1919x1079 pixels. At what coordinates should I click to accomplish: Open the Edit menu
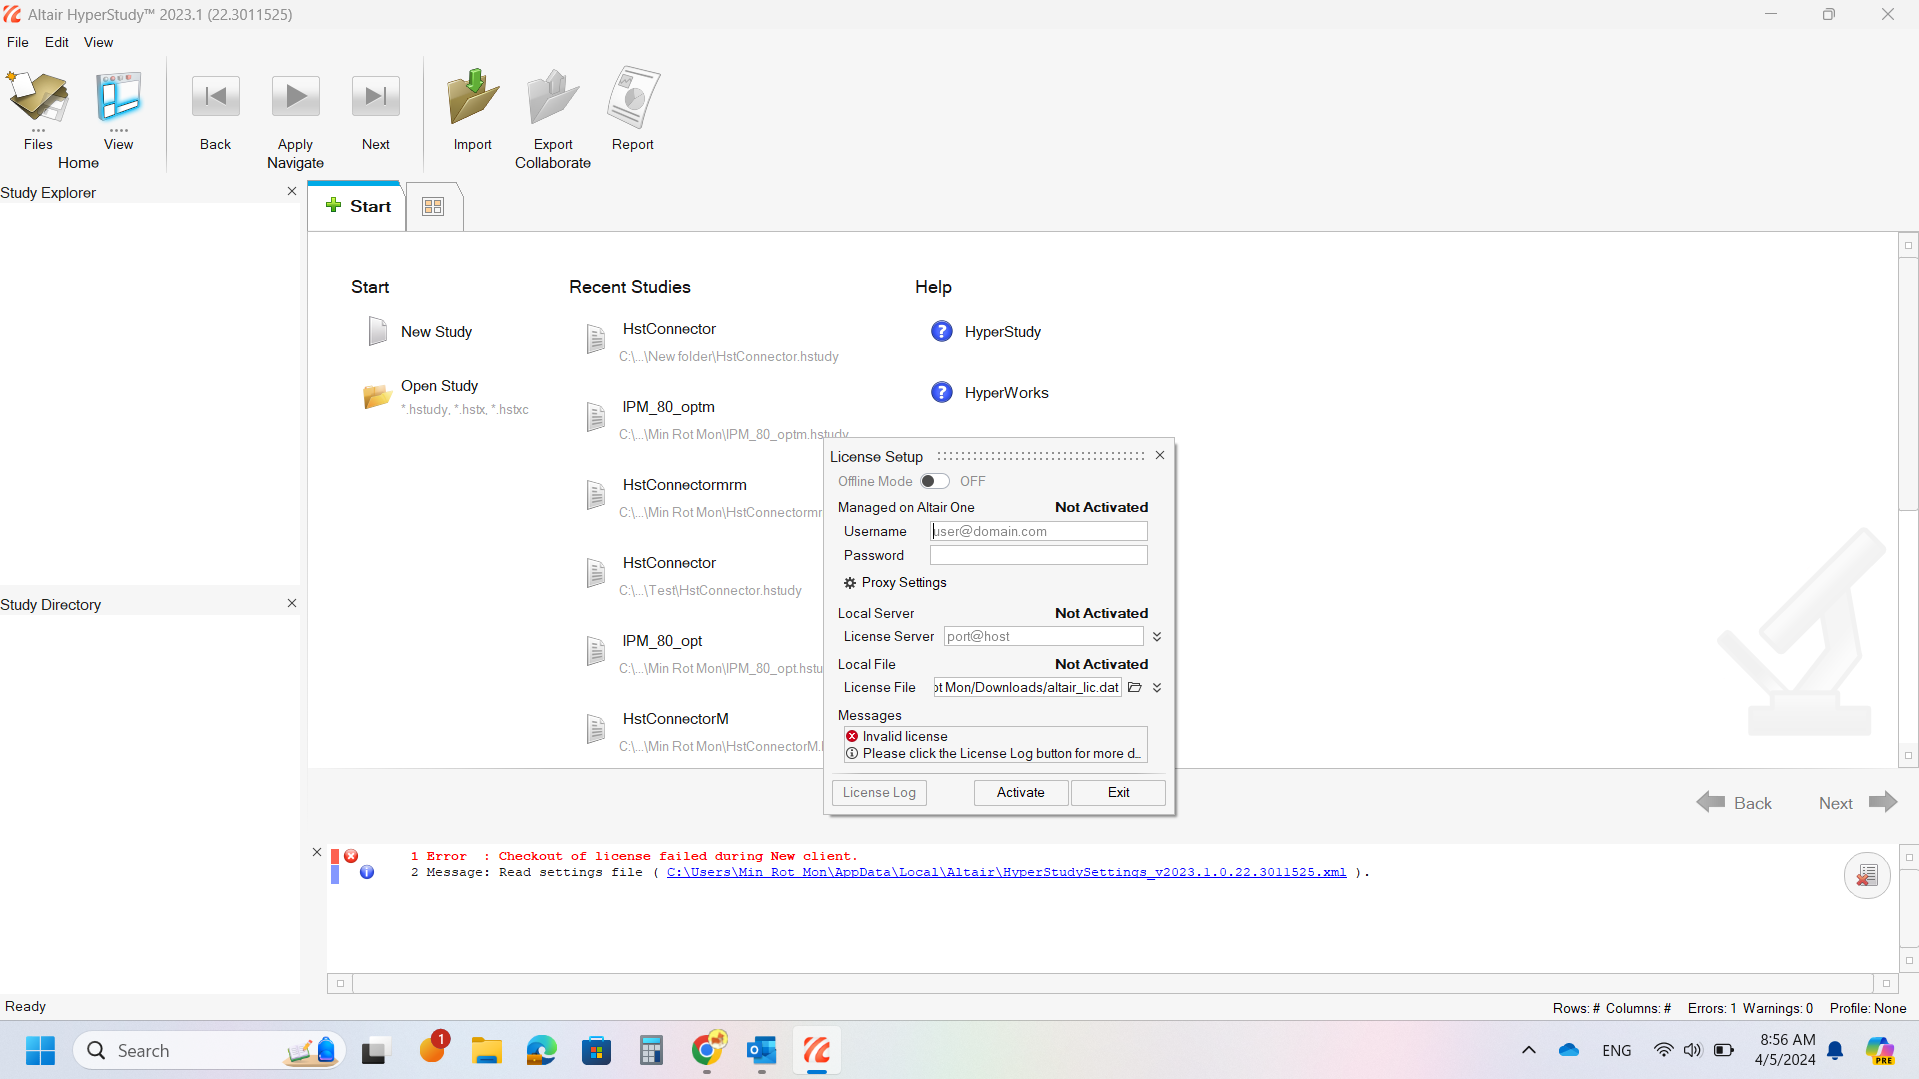(56, 42)
